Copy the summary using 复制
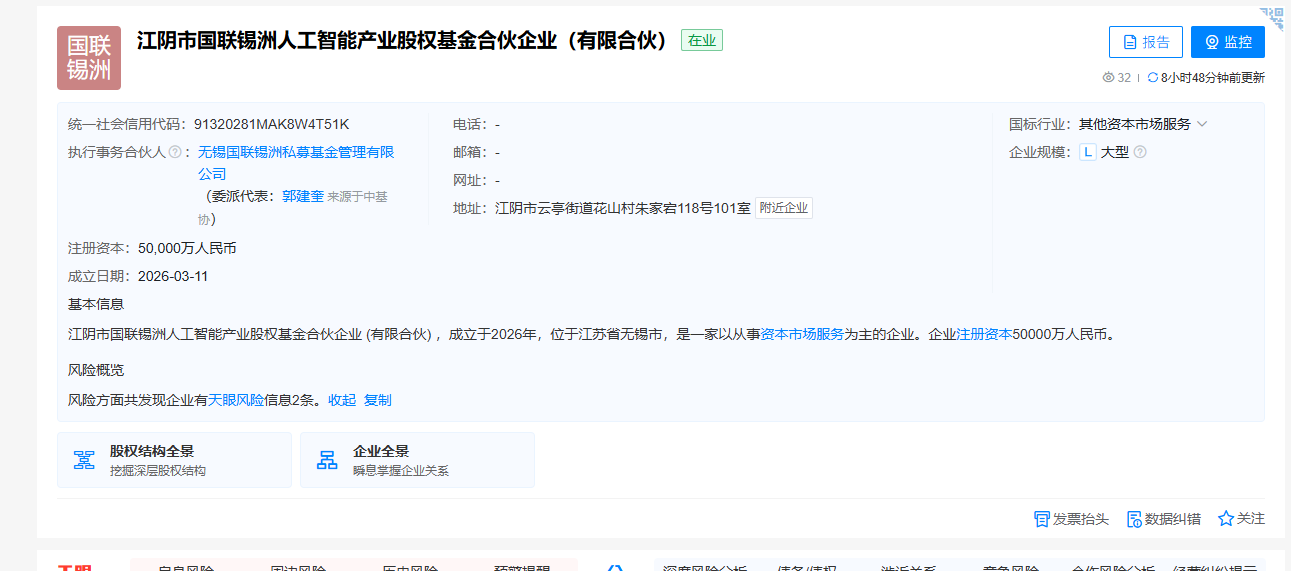Image resolution: width=1291 pixels, height=571 pixels. (378, 400)
